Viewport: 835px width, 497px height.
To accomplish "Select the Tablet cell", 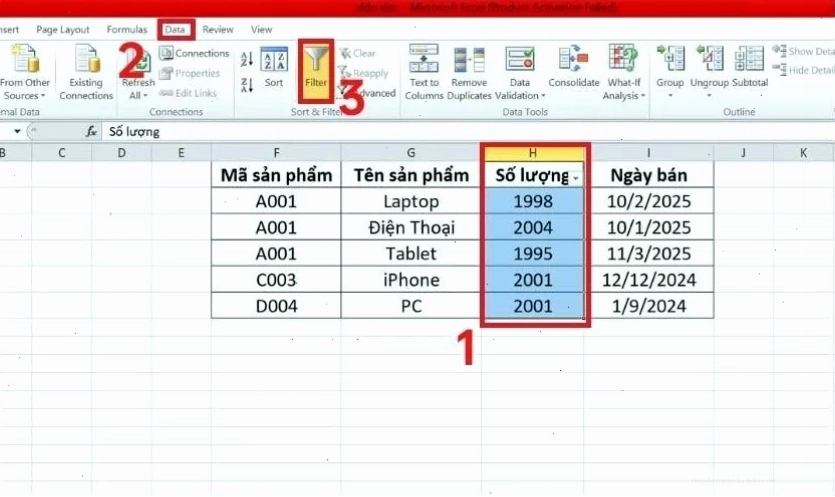I will click(411, 254).
